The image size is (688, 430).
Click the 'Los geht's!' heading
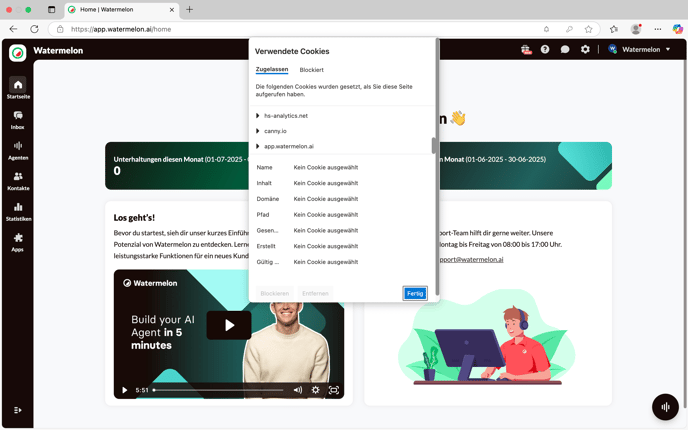[x=134, y=218]
